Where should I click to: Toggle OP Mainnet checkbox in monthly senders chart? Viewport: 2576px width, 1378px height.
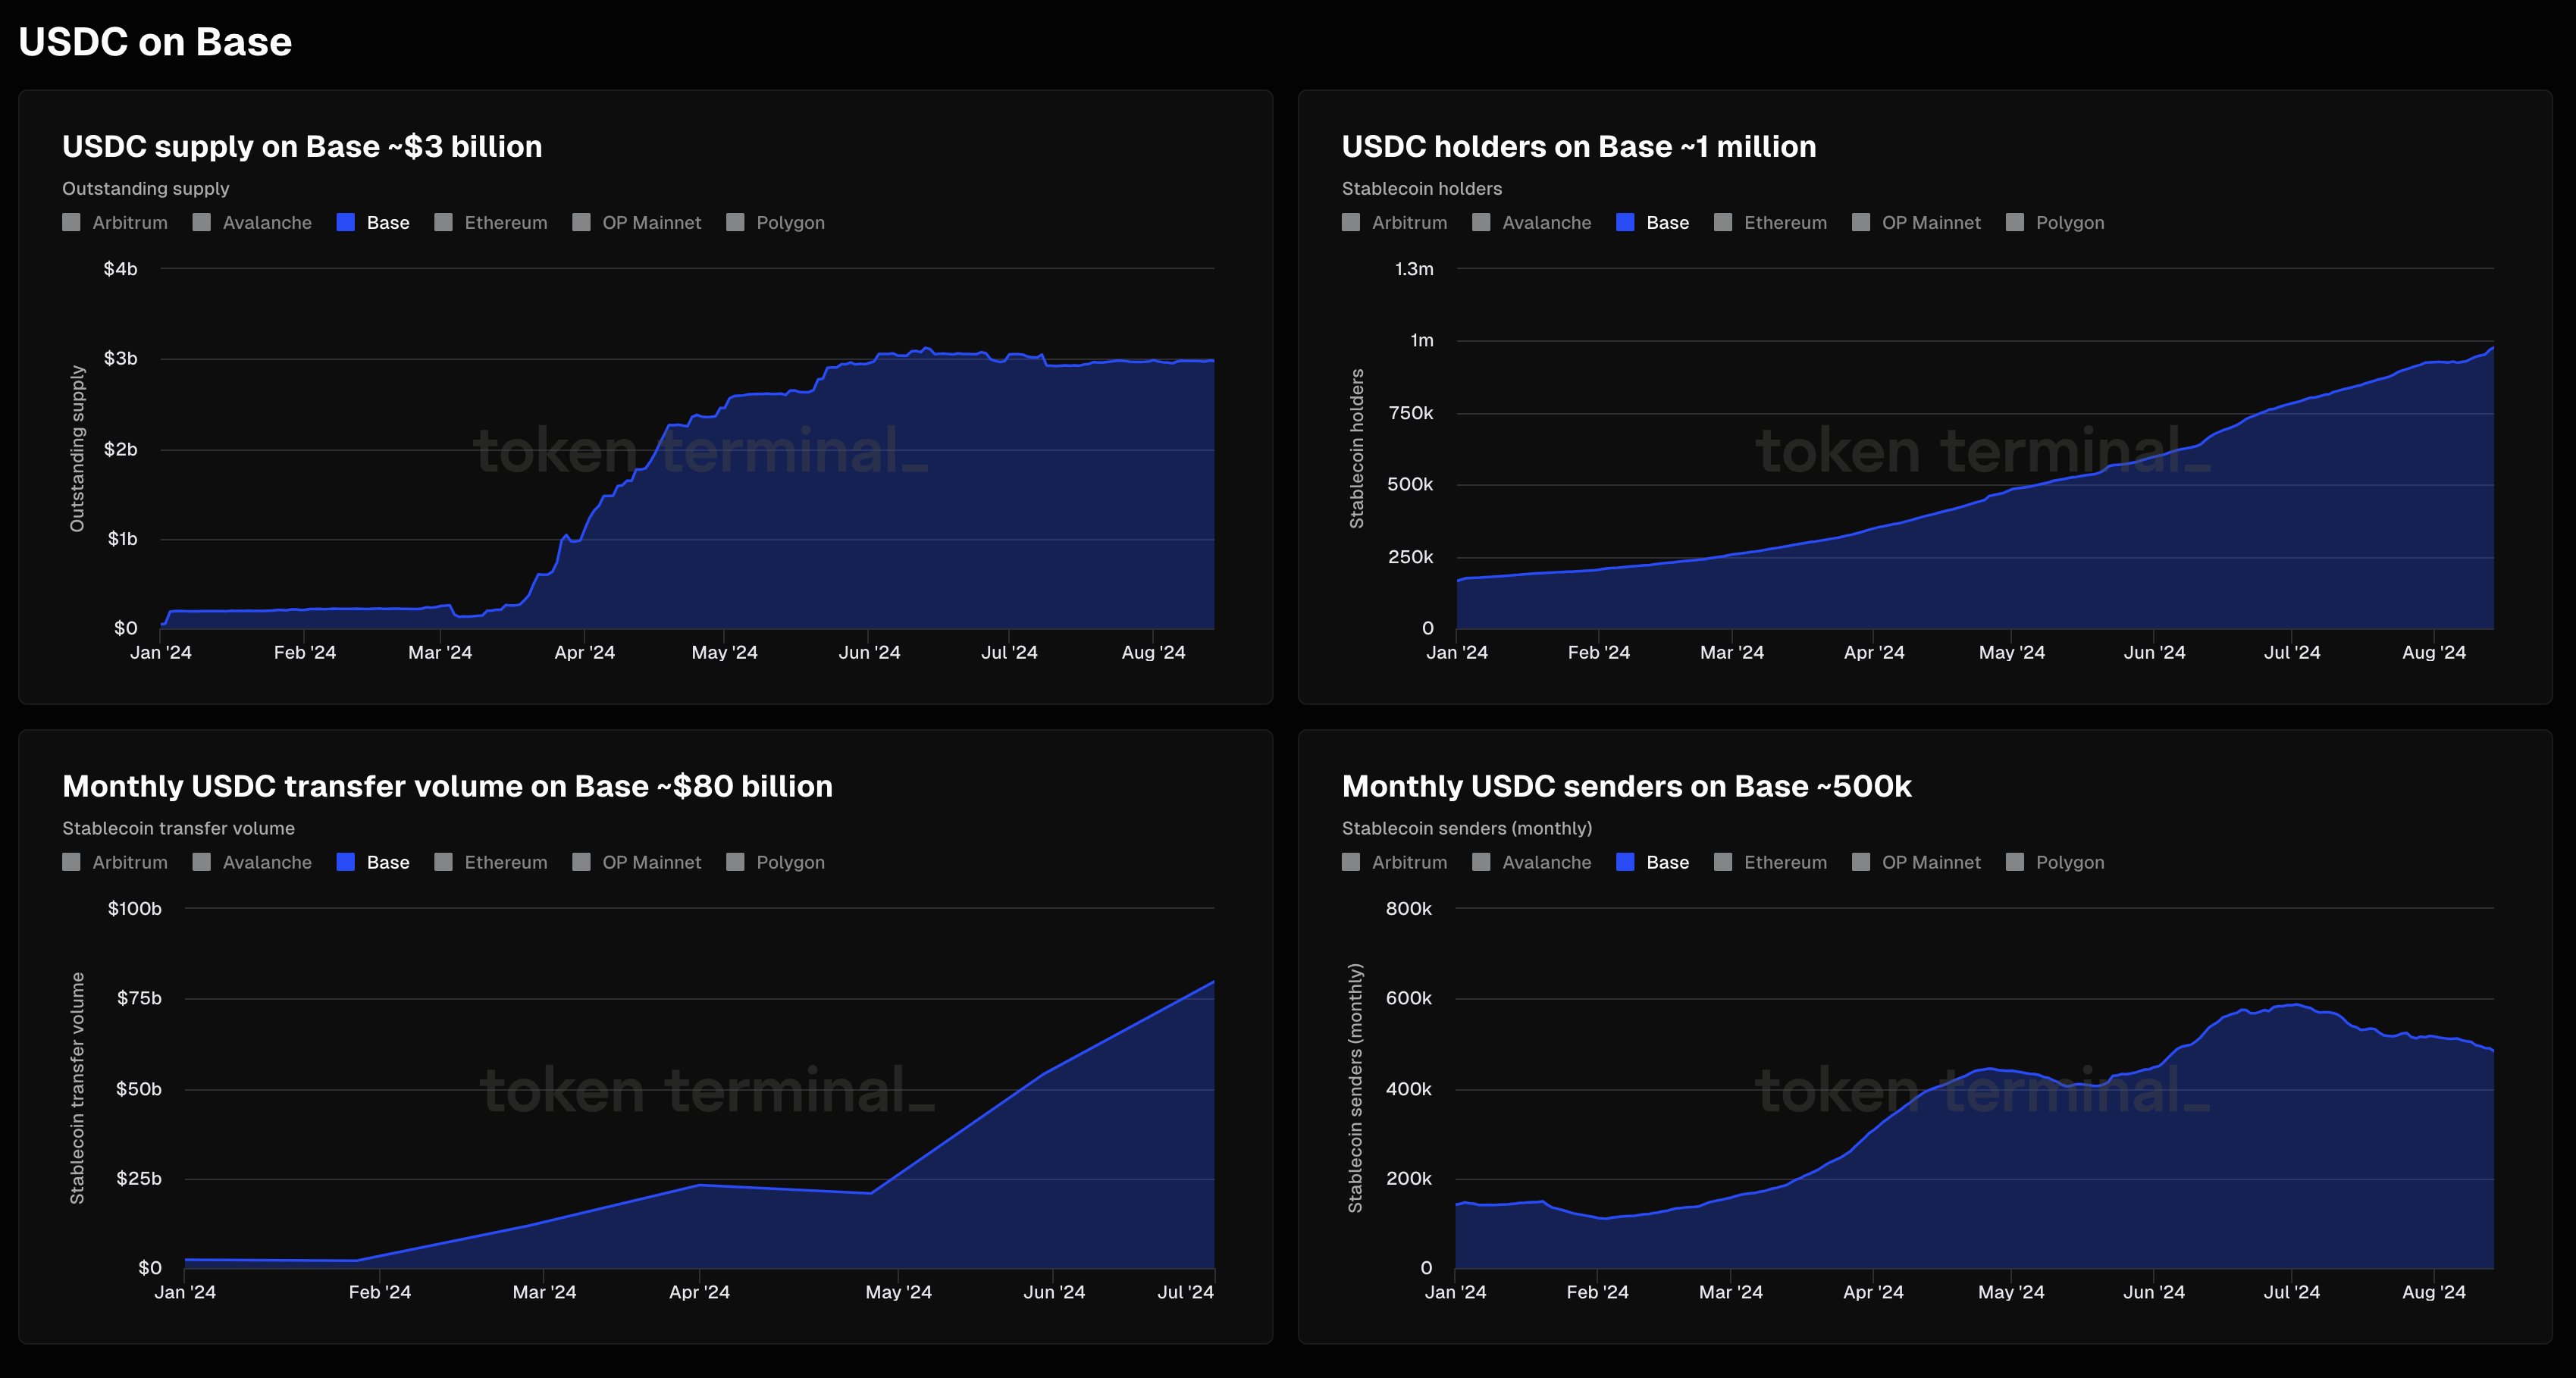[1861, 862]
